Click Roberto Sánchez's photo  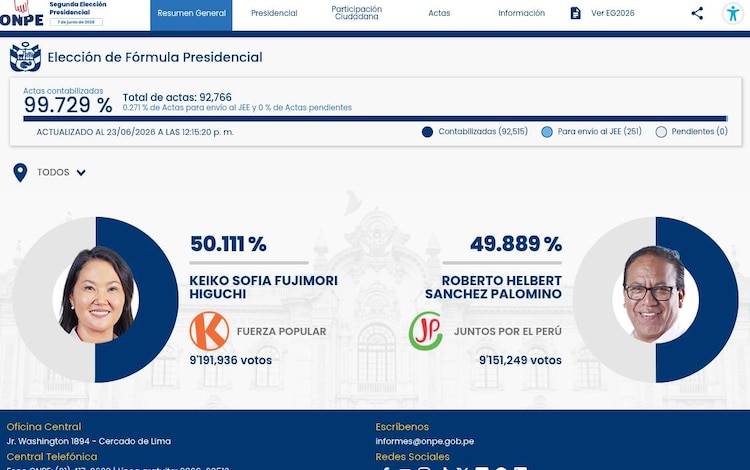click(654, 295)
